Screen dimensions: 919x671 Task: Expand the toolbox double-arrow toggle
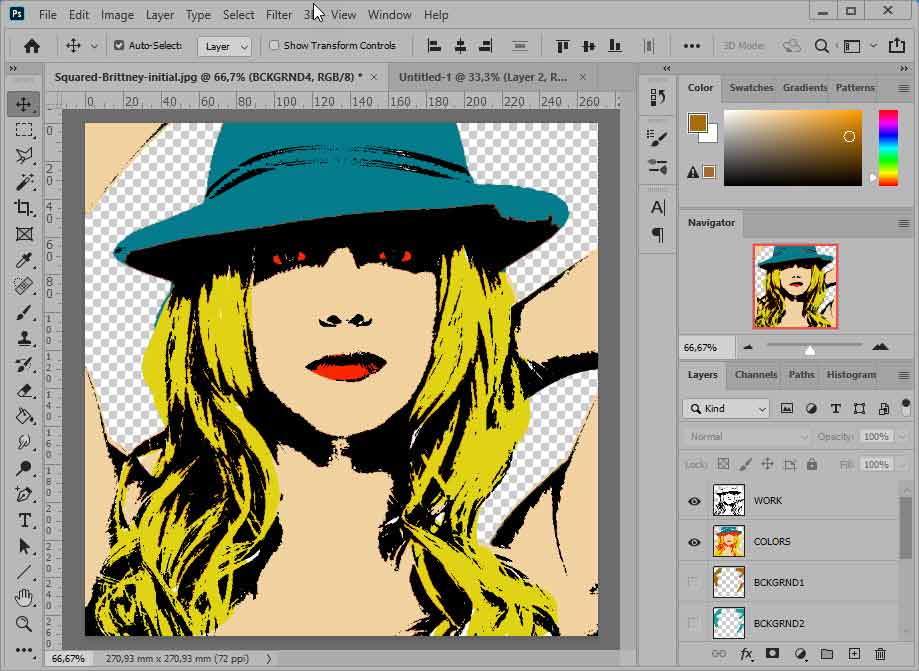[13, 69]
